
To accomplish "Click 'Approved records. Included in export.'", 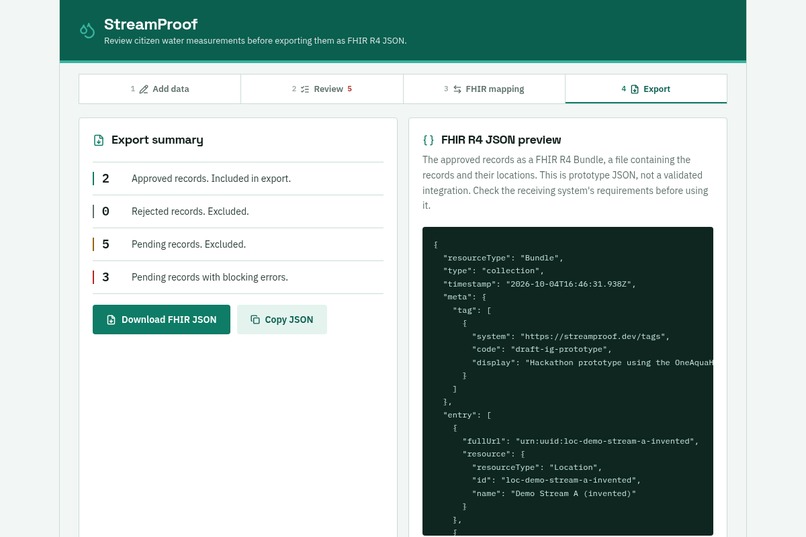I will [x=211, y=178].
